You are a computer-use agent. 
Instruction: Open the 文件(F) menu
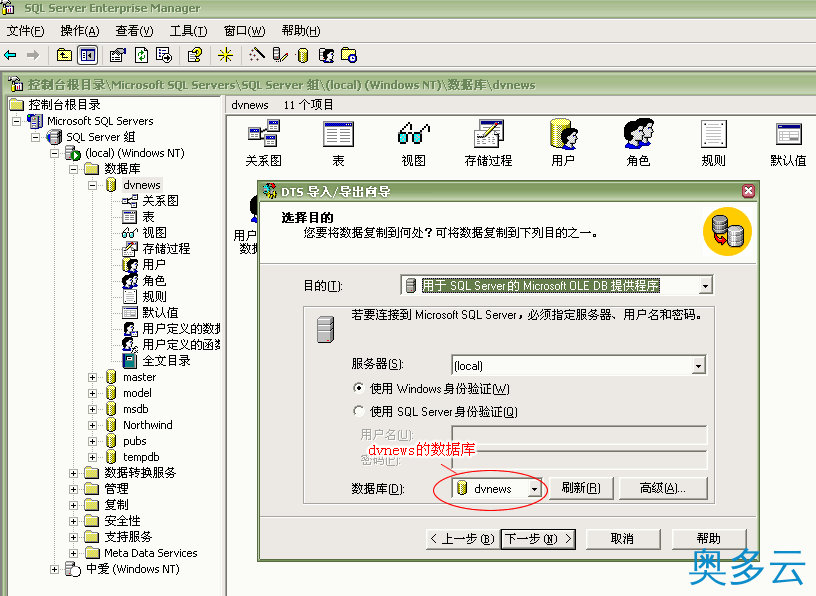tap(26, 31)
